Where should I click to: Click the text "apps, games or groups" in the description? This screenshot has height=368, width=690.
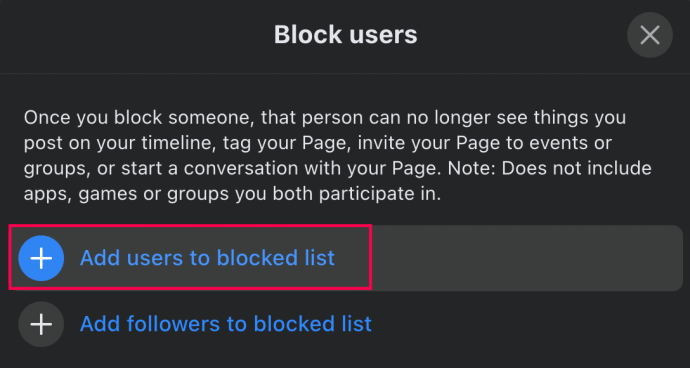pyautogui.click(x=127, y=195)
